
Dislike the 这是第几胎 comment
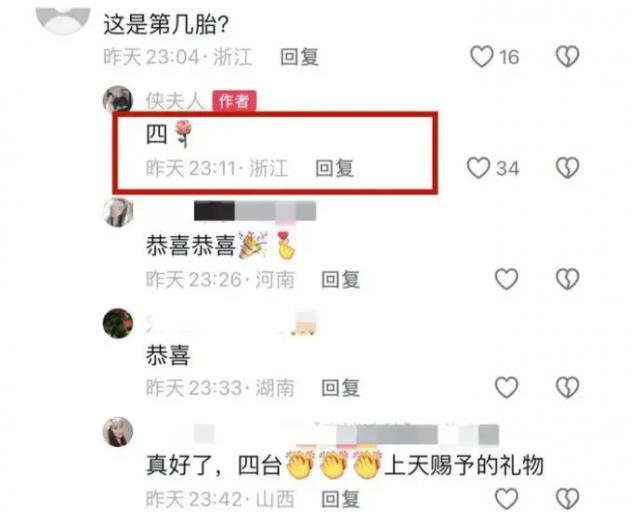(567, 57)
